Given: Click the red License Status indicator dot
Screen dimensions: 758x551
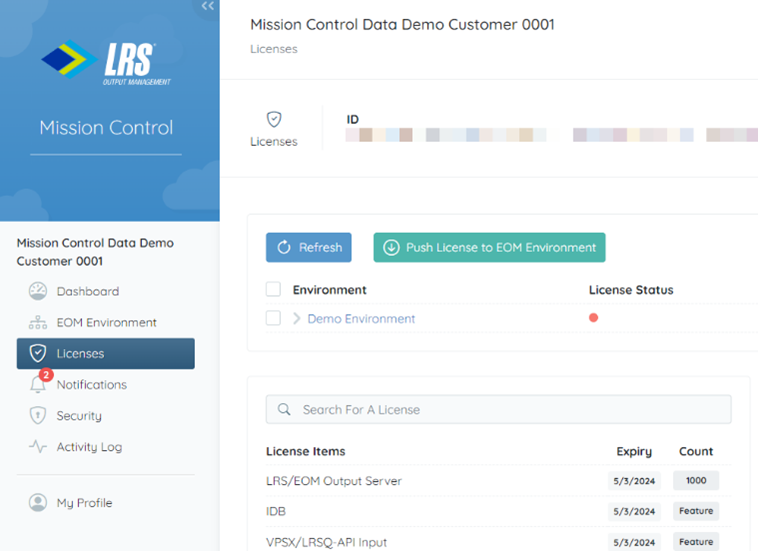Looking at the screenshot, I should (x=593, y=318).
